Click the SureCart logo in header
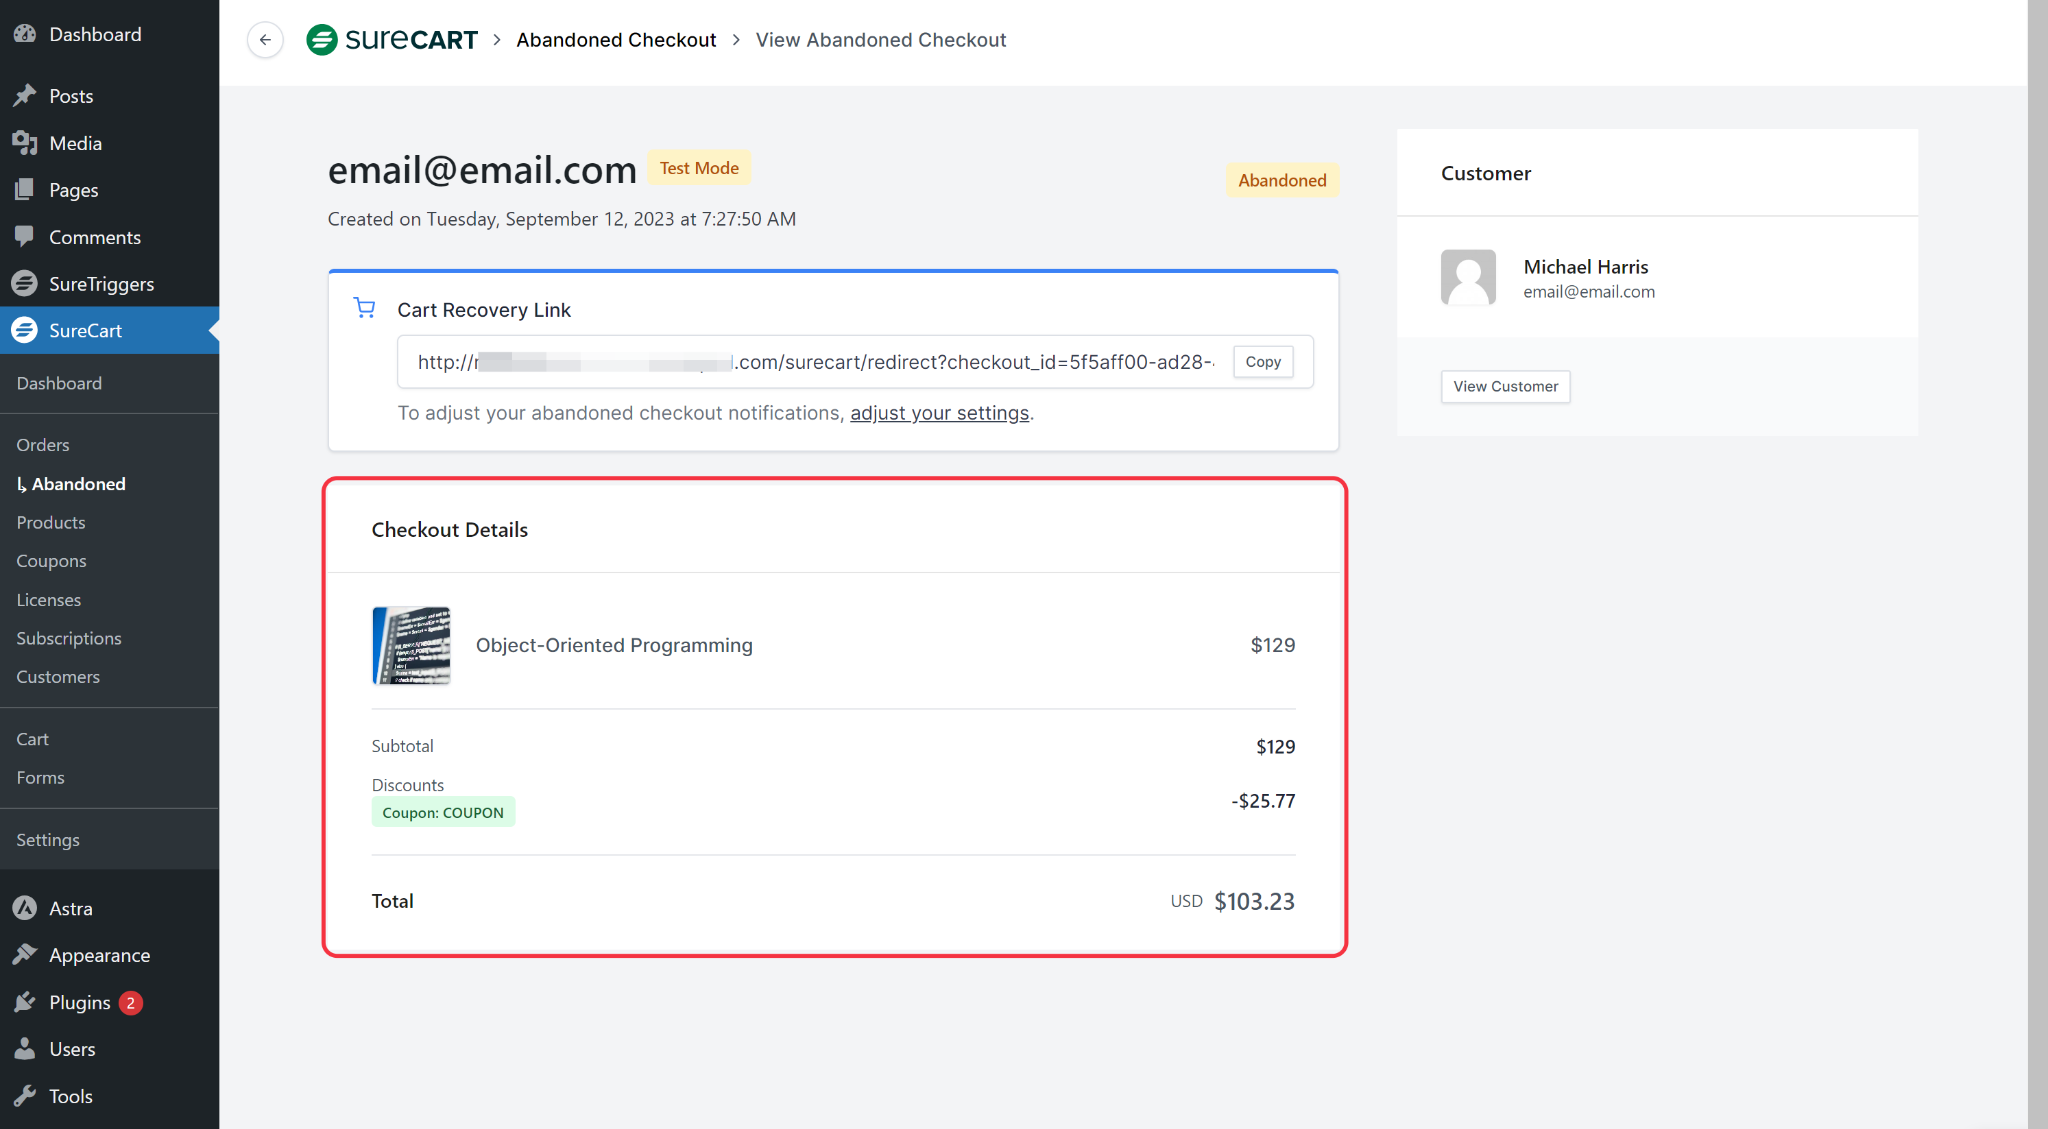 pyautogui.click(x=392, y=40)
